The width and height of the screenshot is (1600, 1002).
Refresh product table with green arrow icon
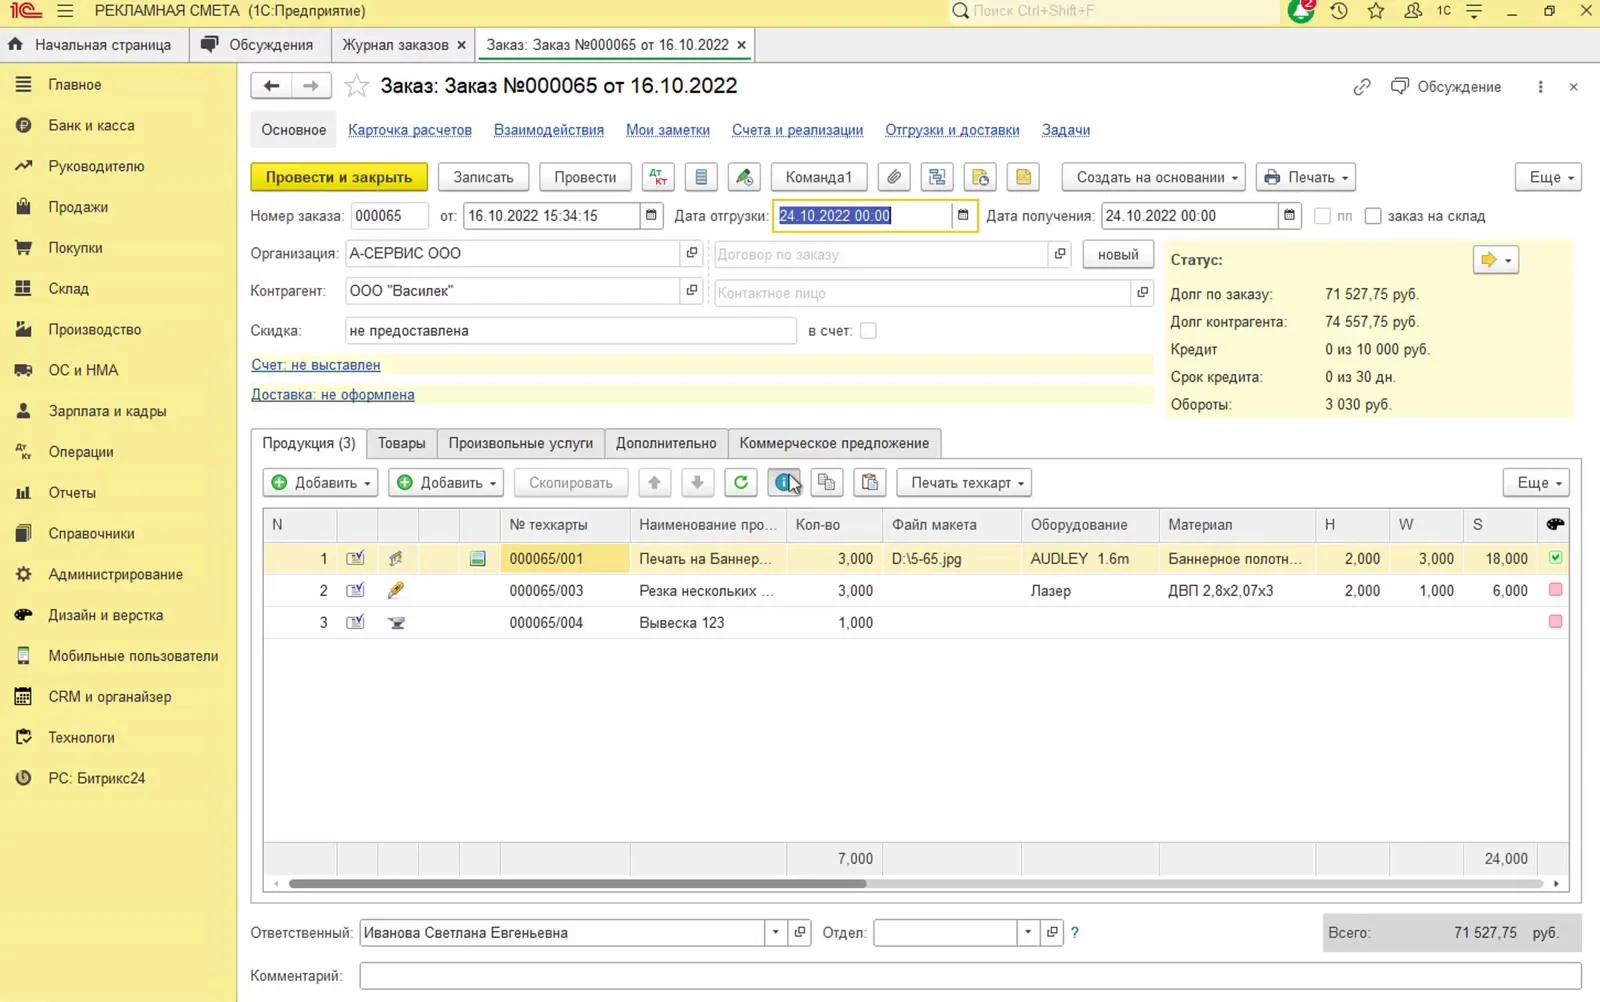pyautogui.click(x=741, y=483)
